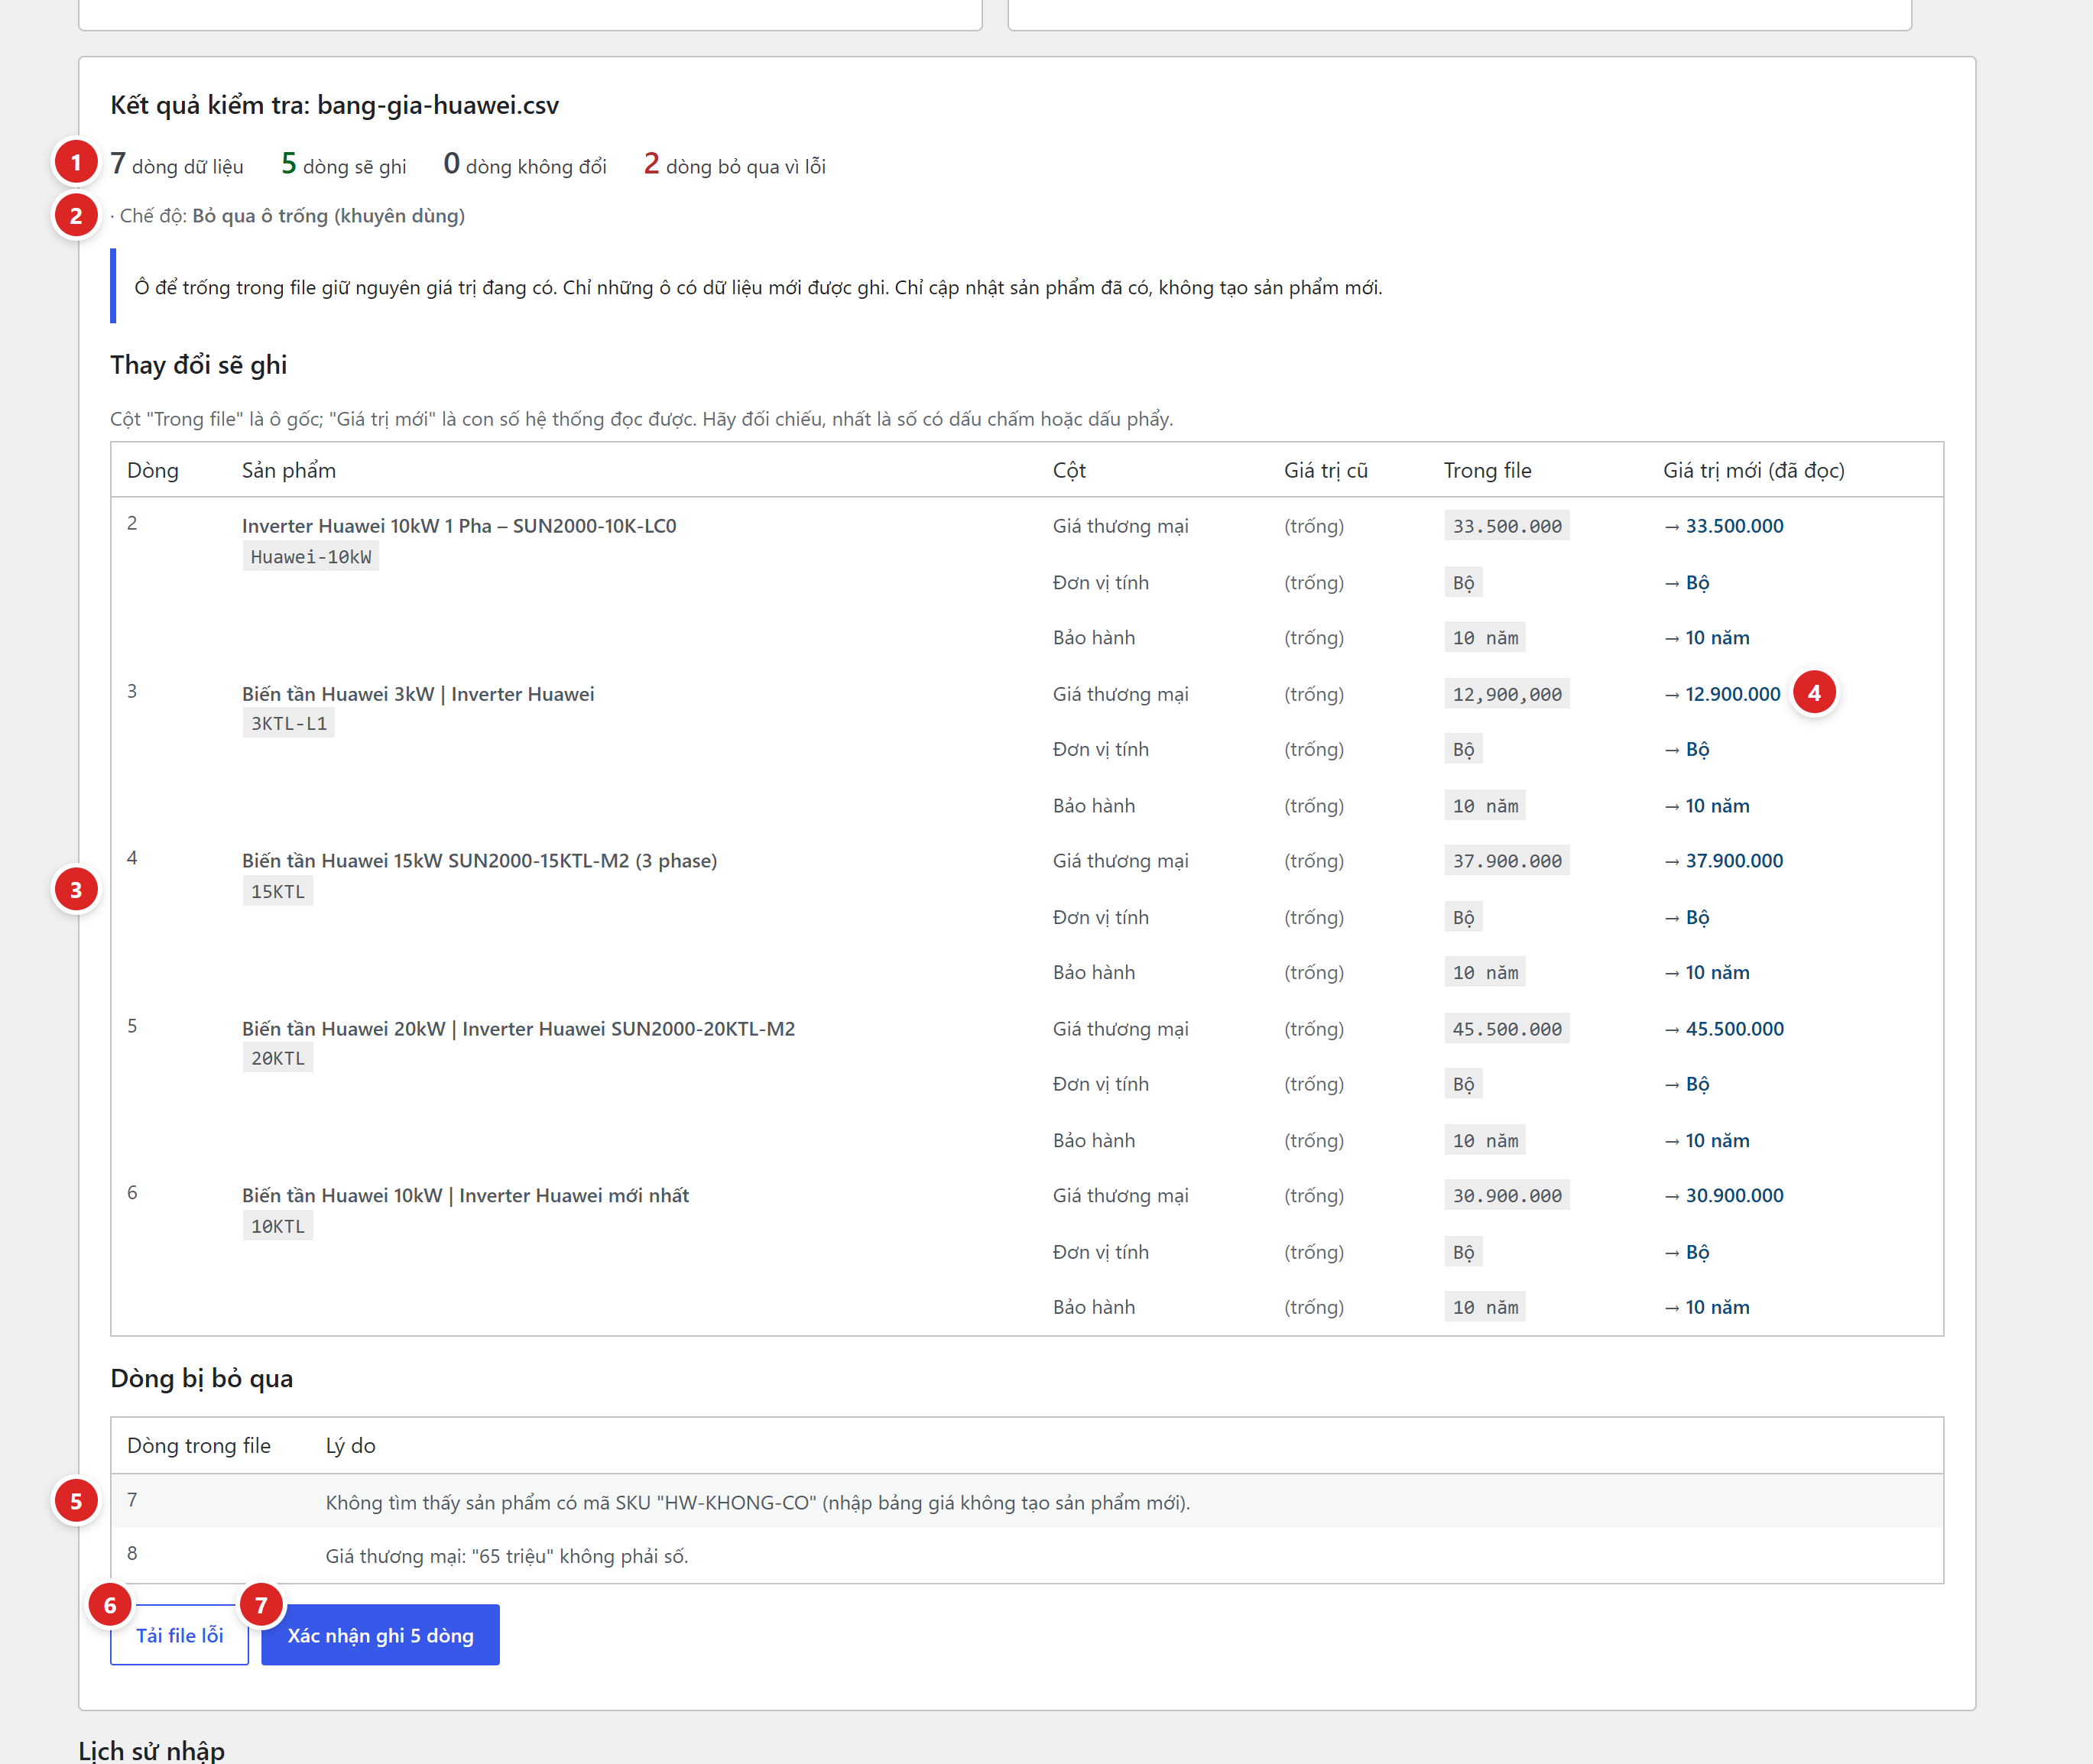Click the 'Lý do' column header
Viewport: 2093px width, 1764px height.
pos(350,1446)
